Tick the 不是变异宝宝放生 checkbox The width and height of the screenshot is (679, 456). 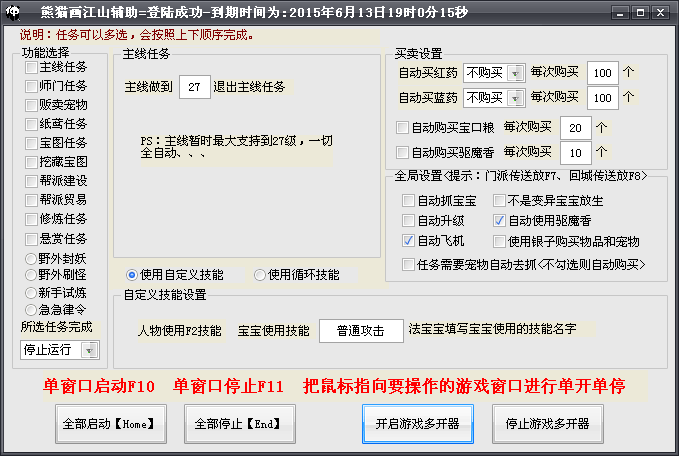pyautogui.click(x=499, y=201)
